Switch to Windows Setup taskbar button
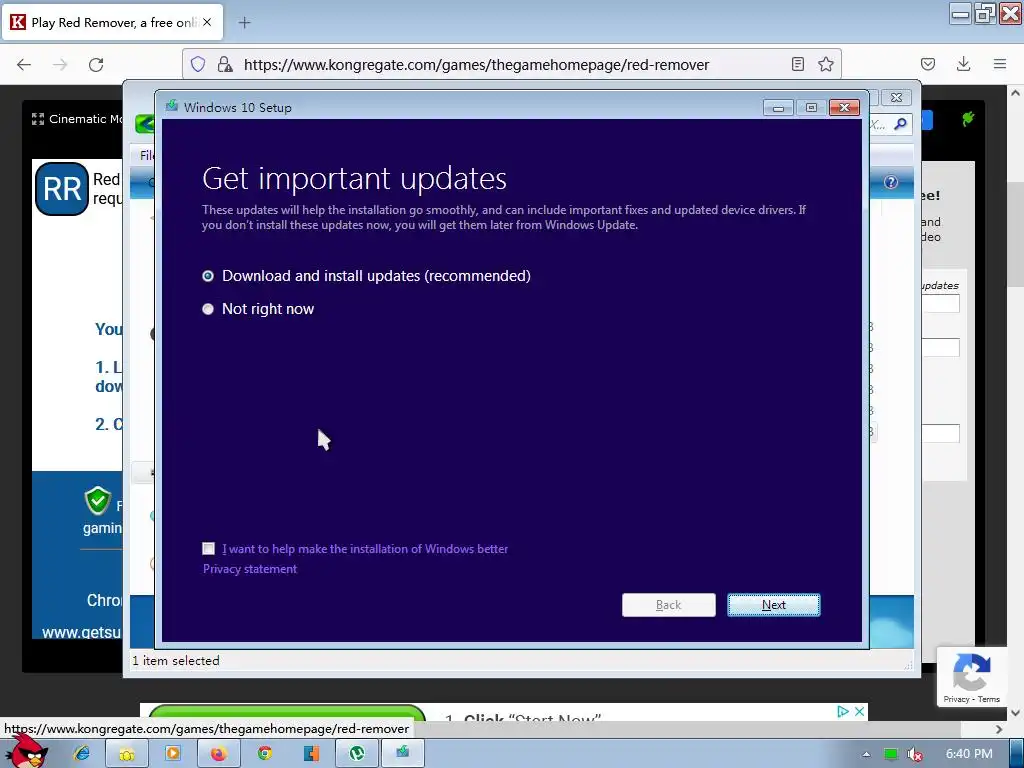This screenshot has width=1024, height=768. pyautogui.click(x=403, y=754)
